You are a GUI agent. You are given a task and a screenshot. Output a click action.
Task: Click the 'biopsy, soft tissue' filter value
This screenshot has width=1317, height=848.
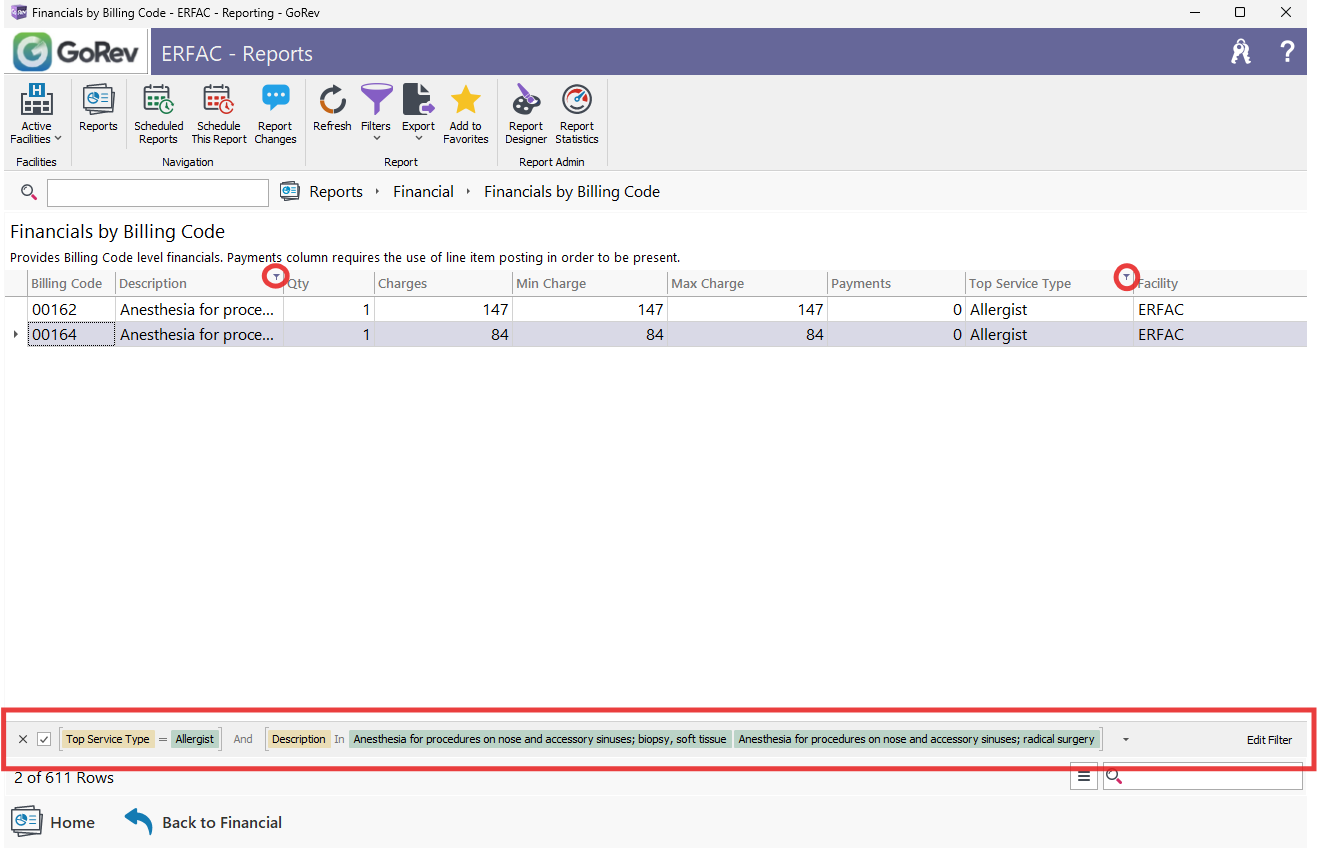(x=540, y=740)
